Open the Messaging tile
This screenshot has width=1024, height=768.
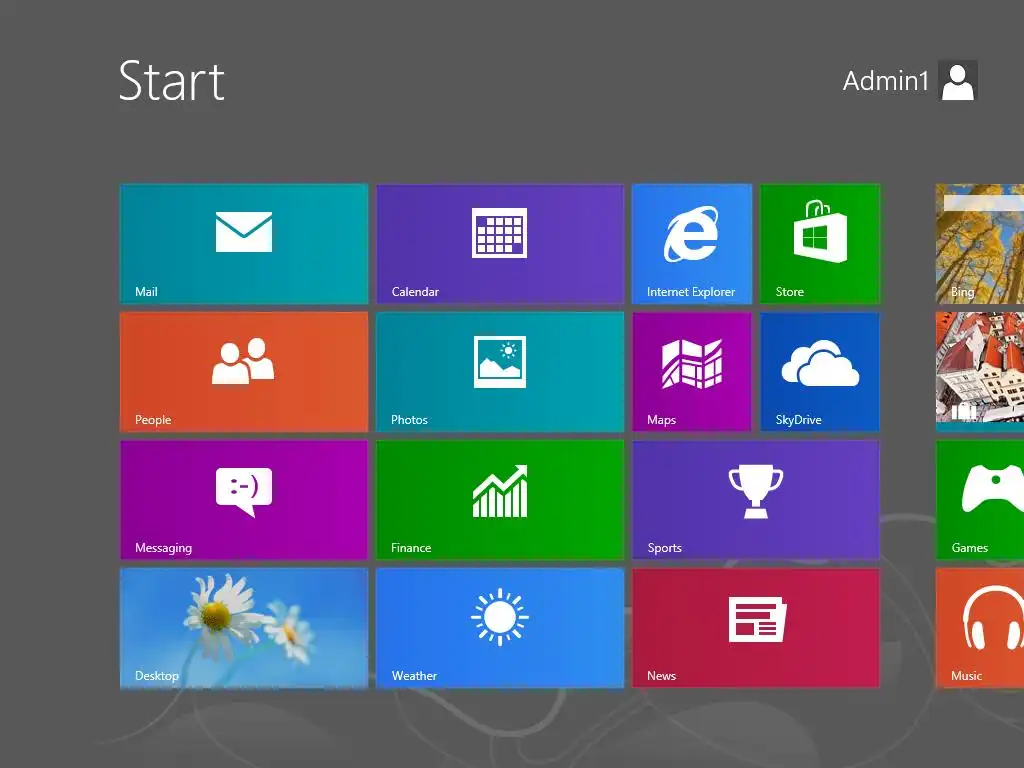244,500
